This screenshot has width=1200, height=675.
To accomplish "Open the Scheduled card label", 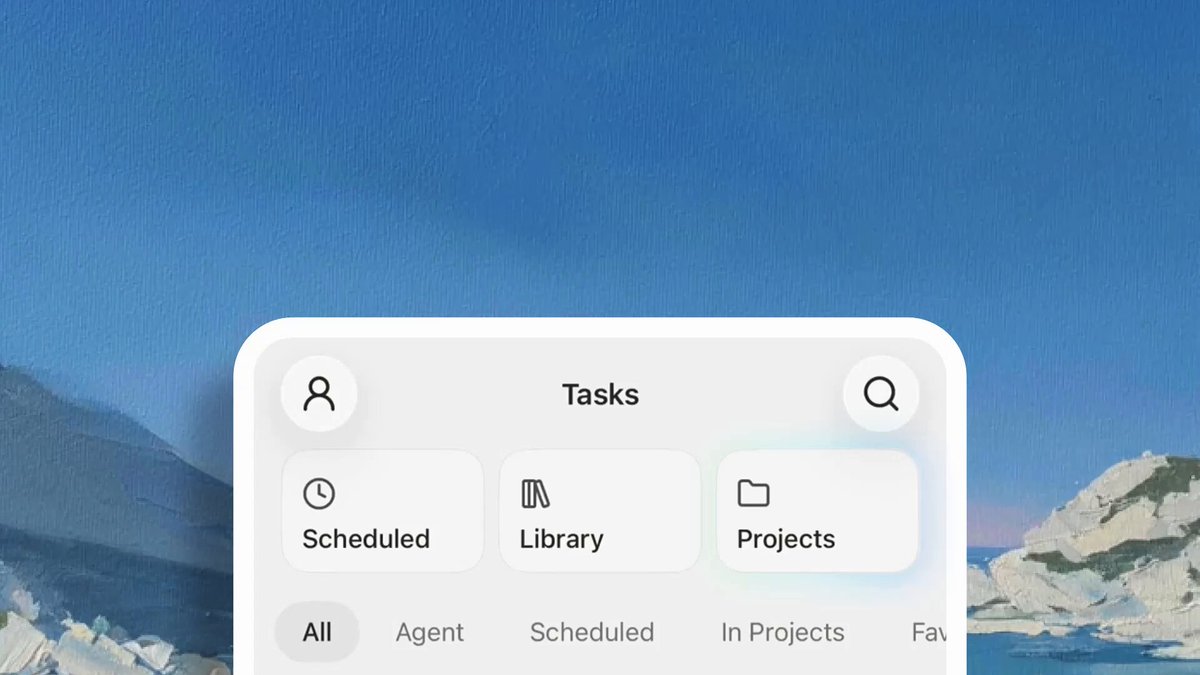I will (366, 539).
